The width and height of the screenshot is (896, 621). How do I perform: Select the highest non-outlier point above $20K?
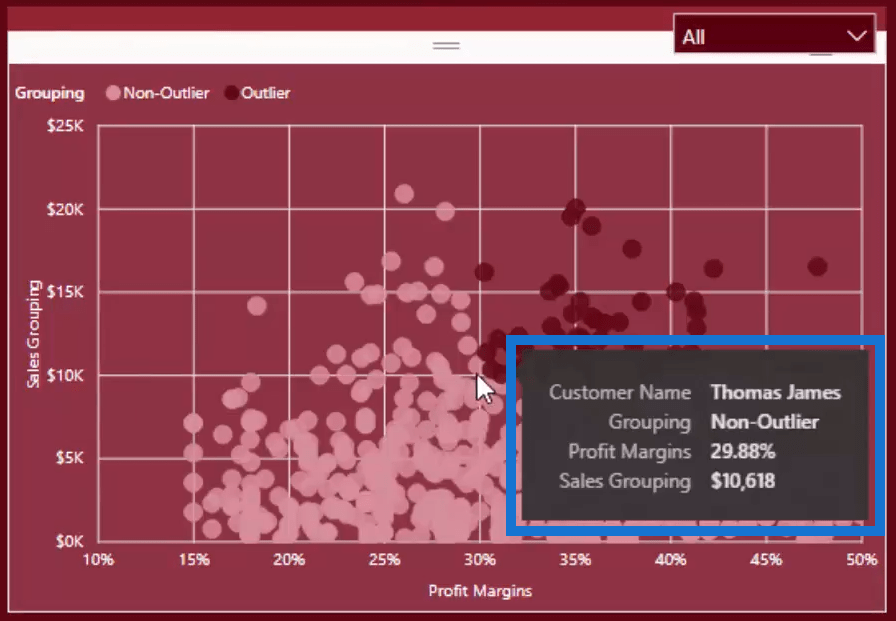point(404,194)
